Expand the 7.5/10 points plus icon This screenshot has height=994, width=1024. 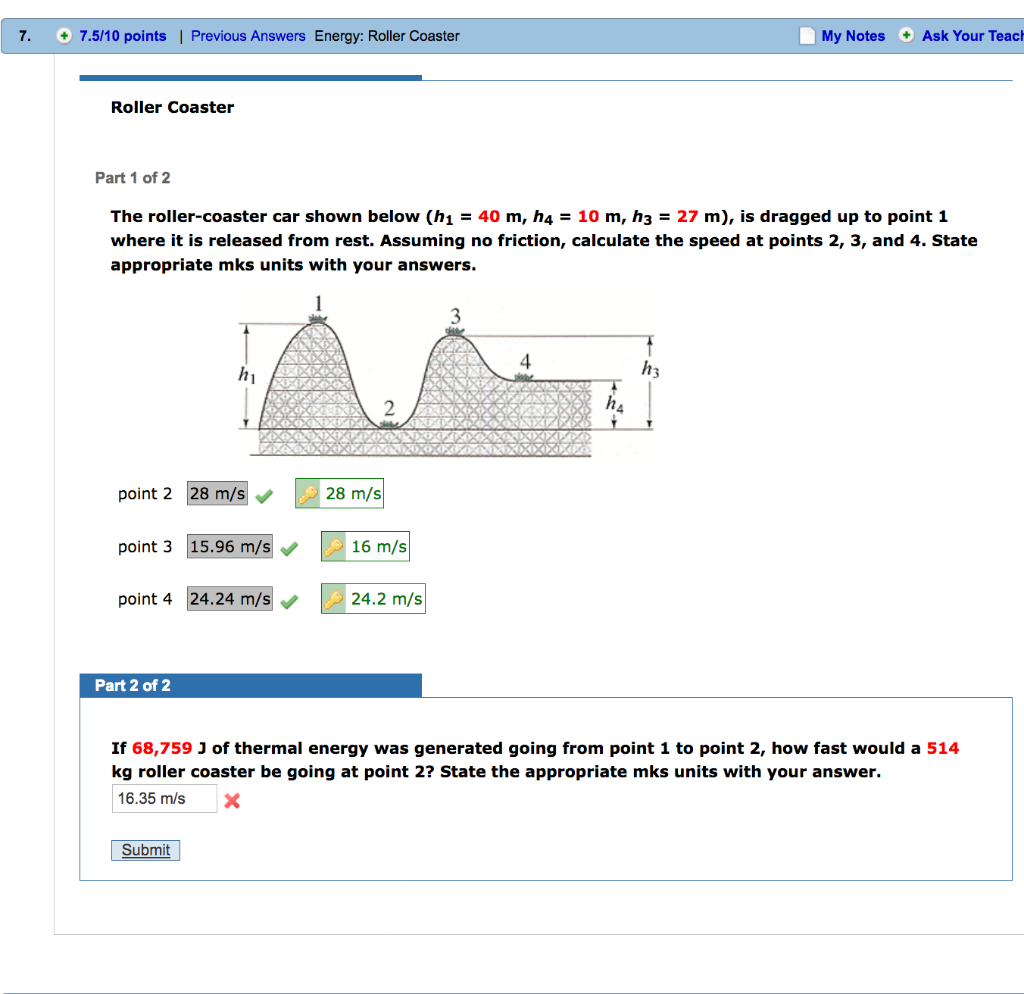[x=63, y=36]
